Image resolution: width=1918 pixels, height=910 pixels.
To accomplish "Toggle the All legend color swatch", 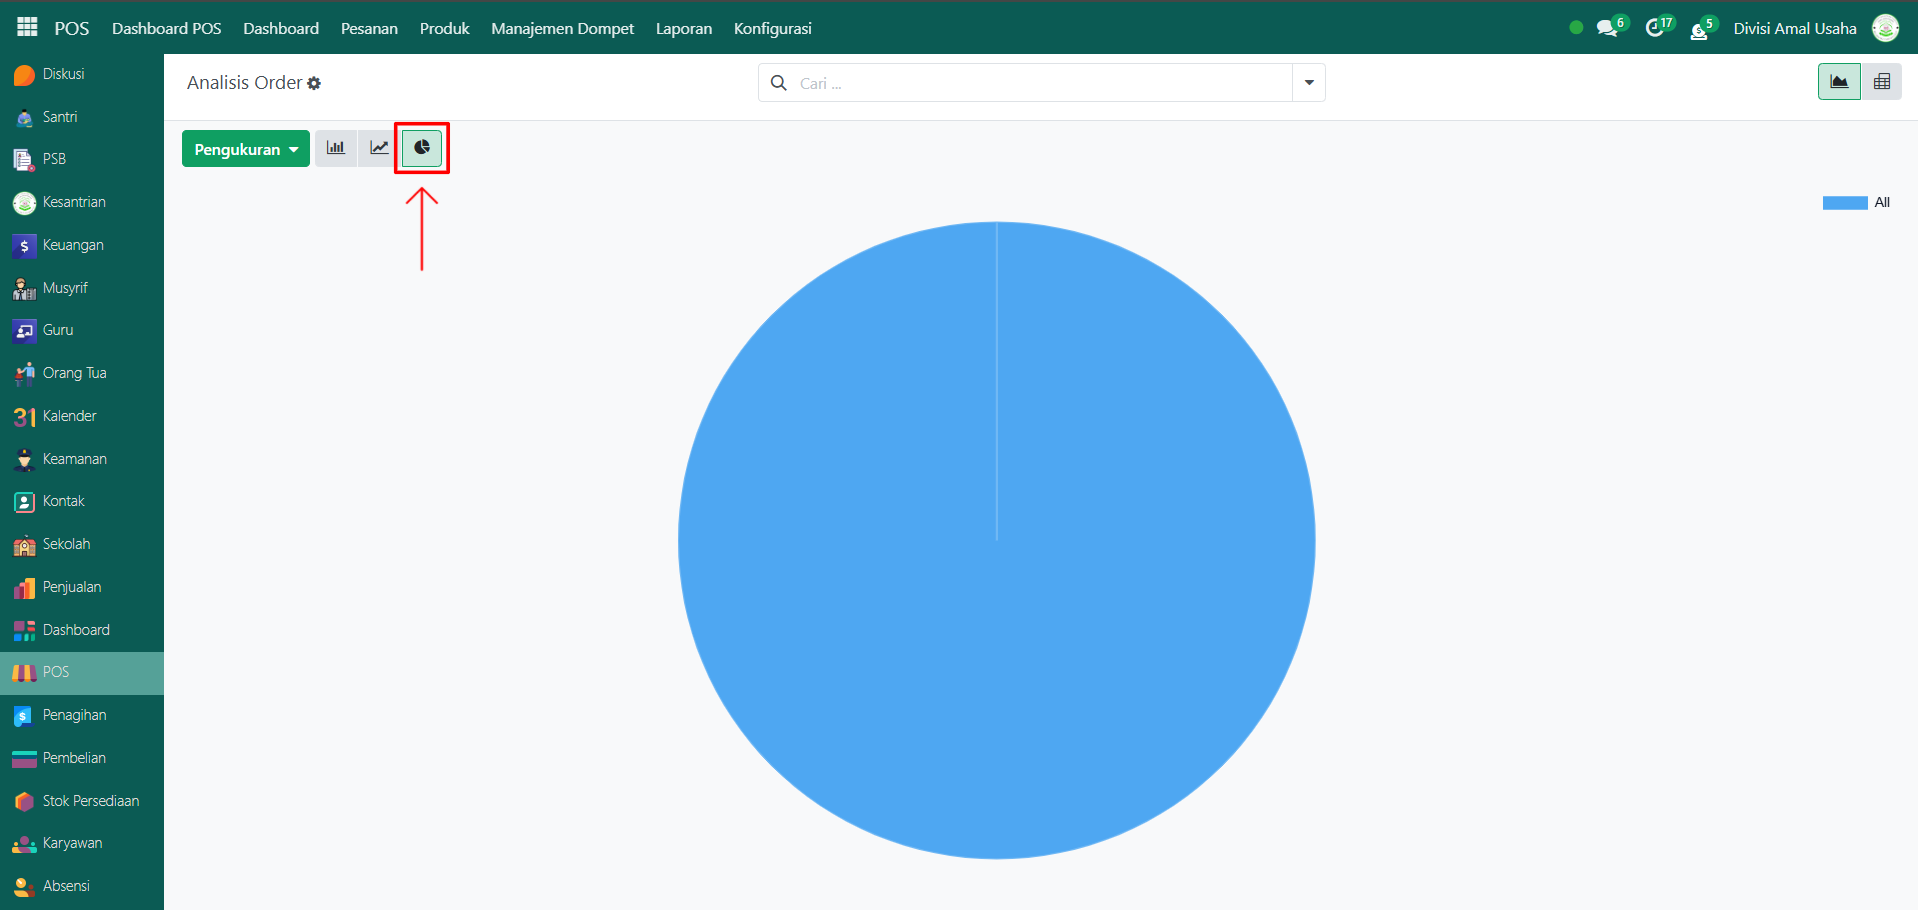I will [1844, 203].
